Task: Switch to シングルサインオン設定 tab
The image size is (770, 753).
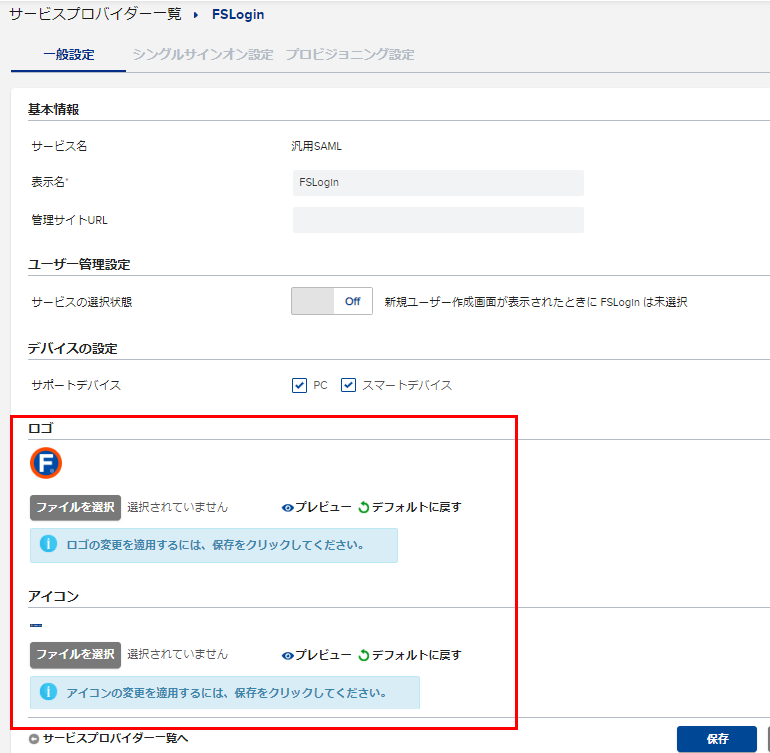Action: tap(203, 55)
